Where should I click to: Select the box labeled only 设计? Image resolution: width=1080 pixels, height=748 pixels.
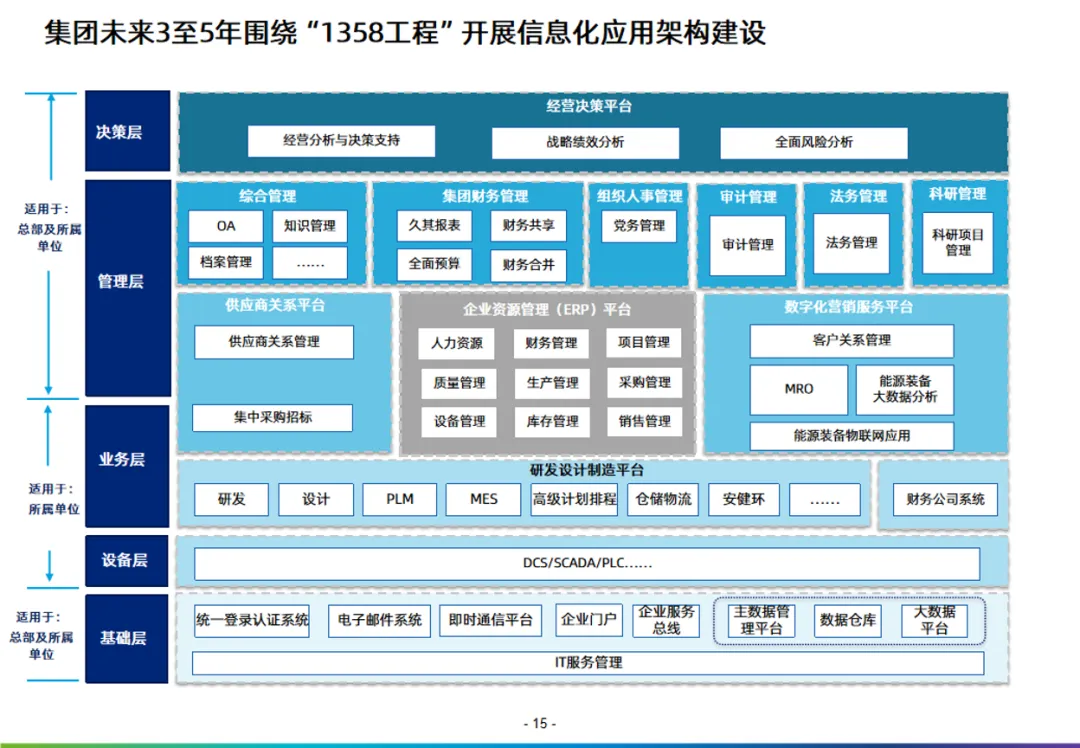[316, 499]
